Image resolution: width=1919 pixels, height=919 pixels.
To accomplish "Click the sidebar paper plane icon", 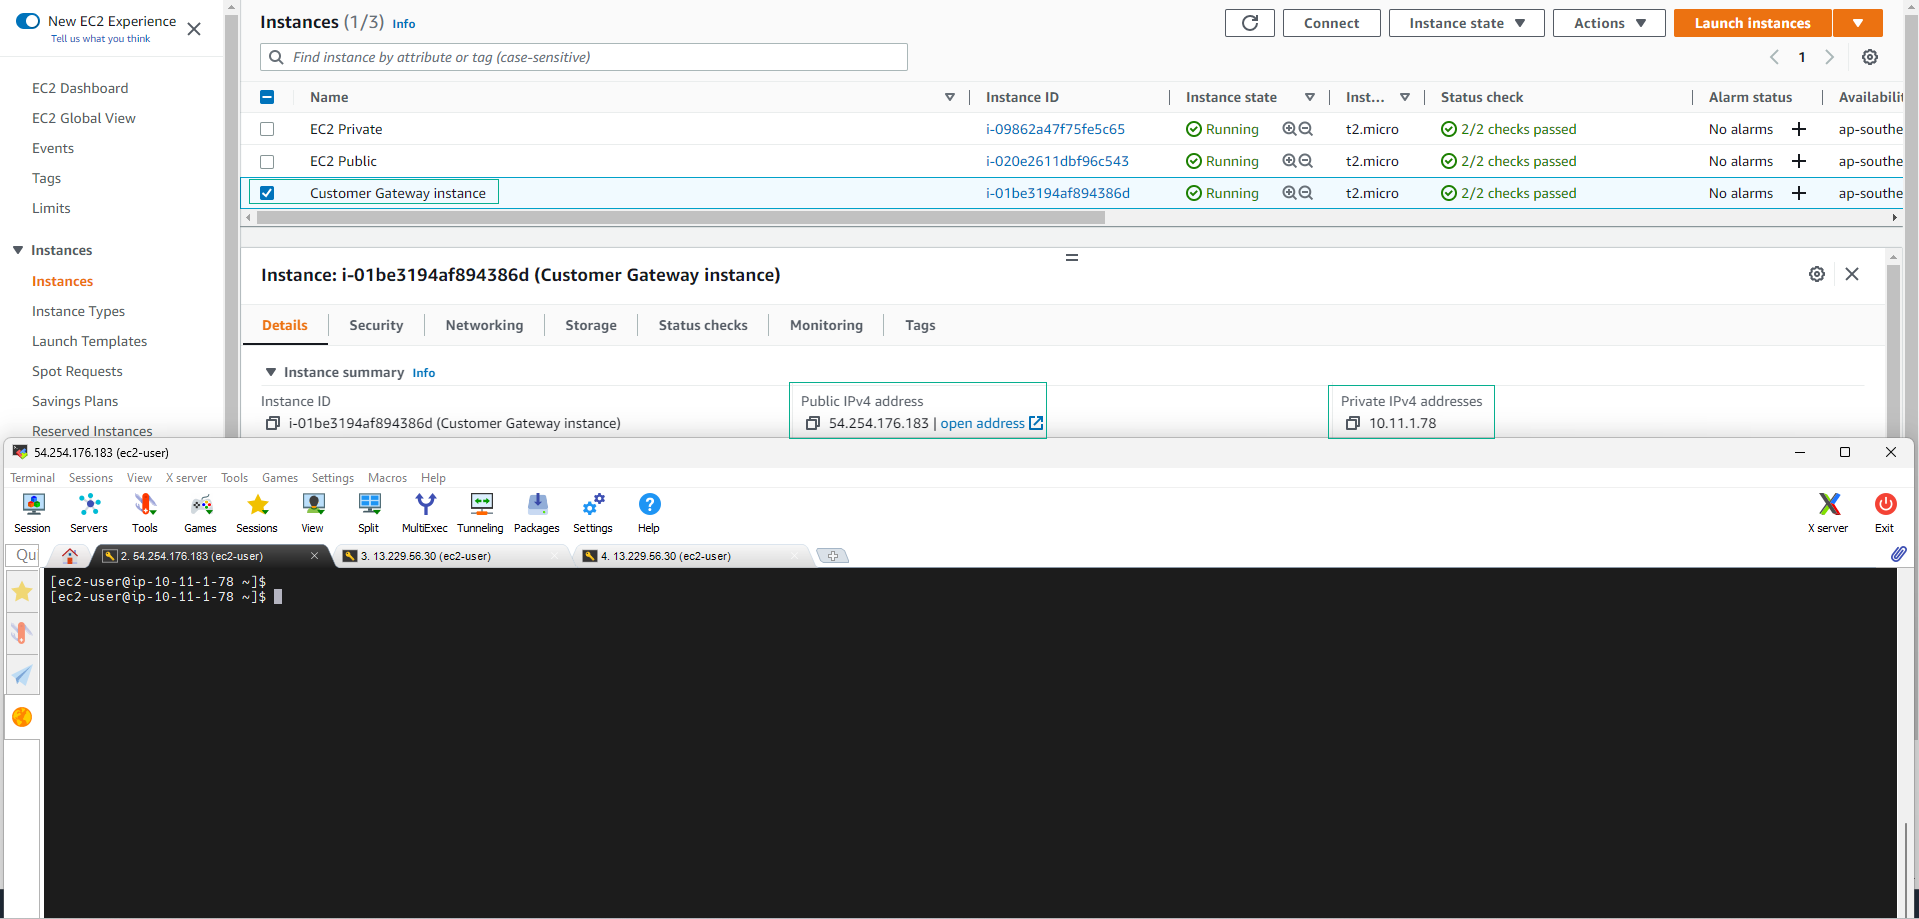I will [22, 675].
